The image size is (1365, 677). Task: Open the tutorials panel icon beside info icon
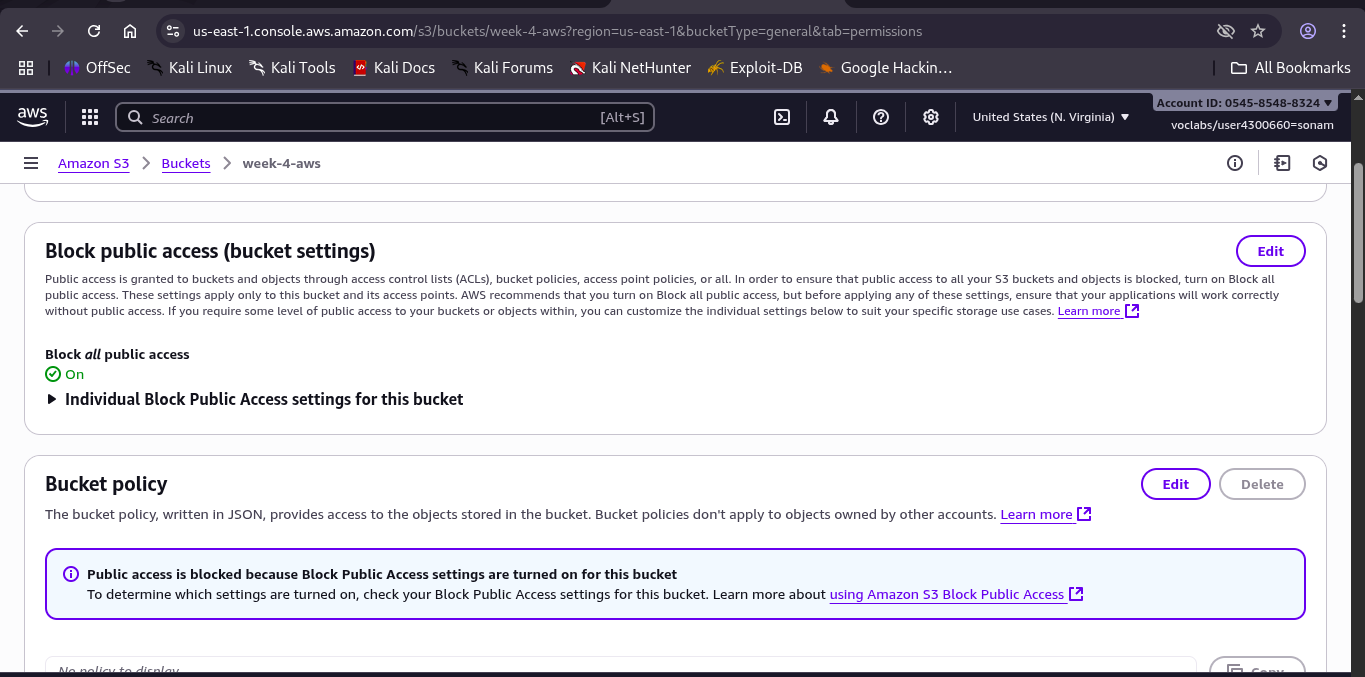(x=1282, y=163)
